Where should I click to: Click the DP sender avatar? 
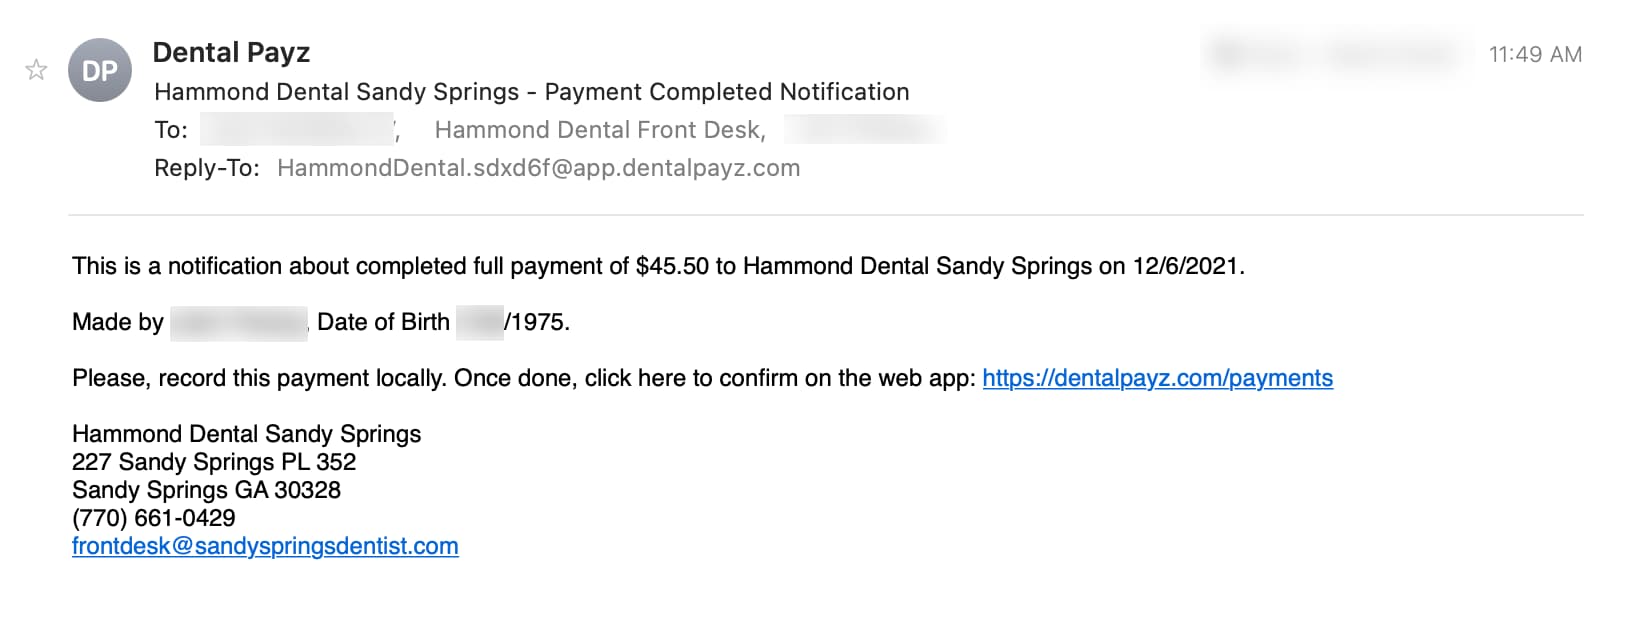pos(100,70)
